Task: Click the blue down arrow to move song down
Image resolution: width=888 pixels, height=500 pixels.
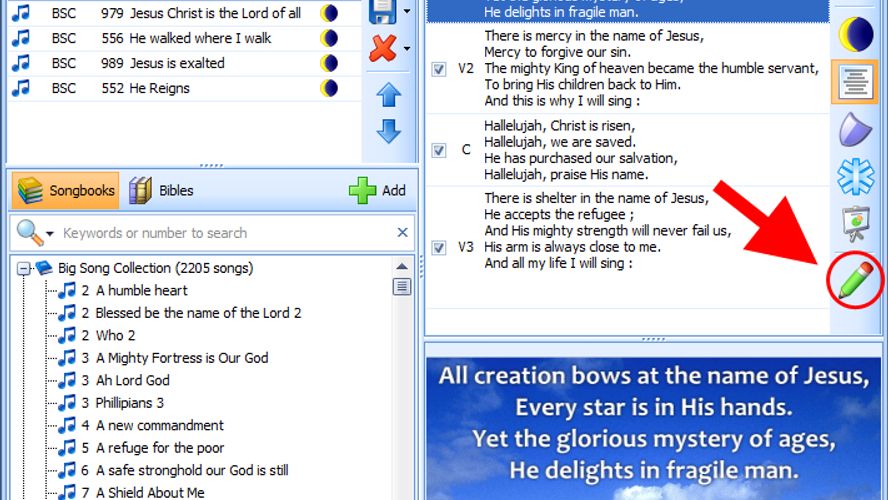Action: 388,131
